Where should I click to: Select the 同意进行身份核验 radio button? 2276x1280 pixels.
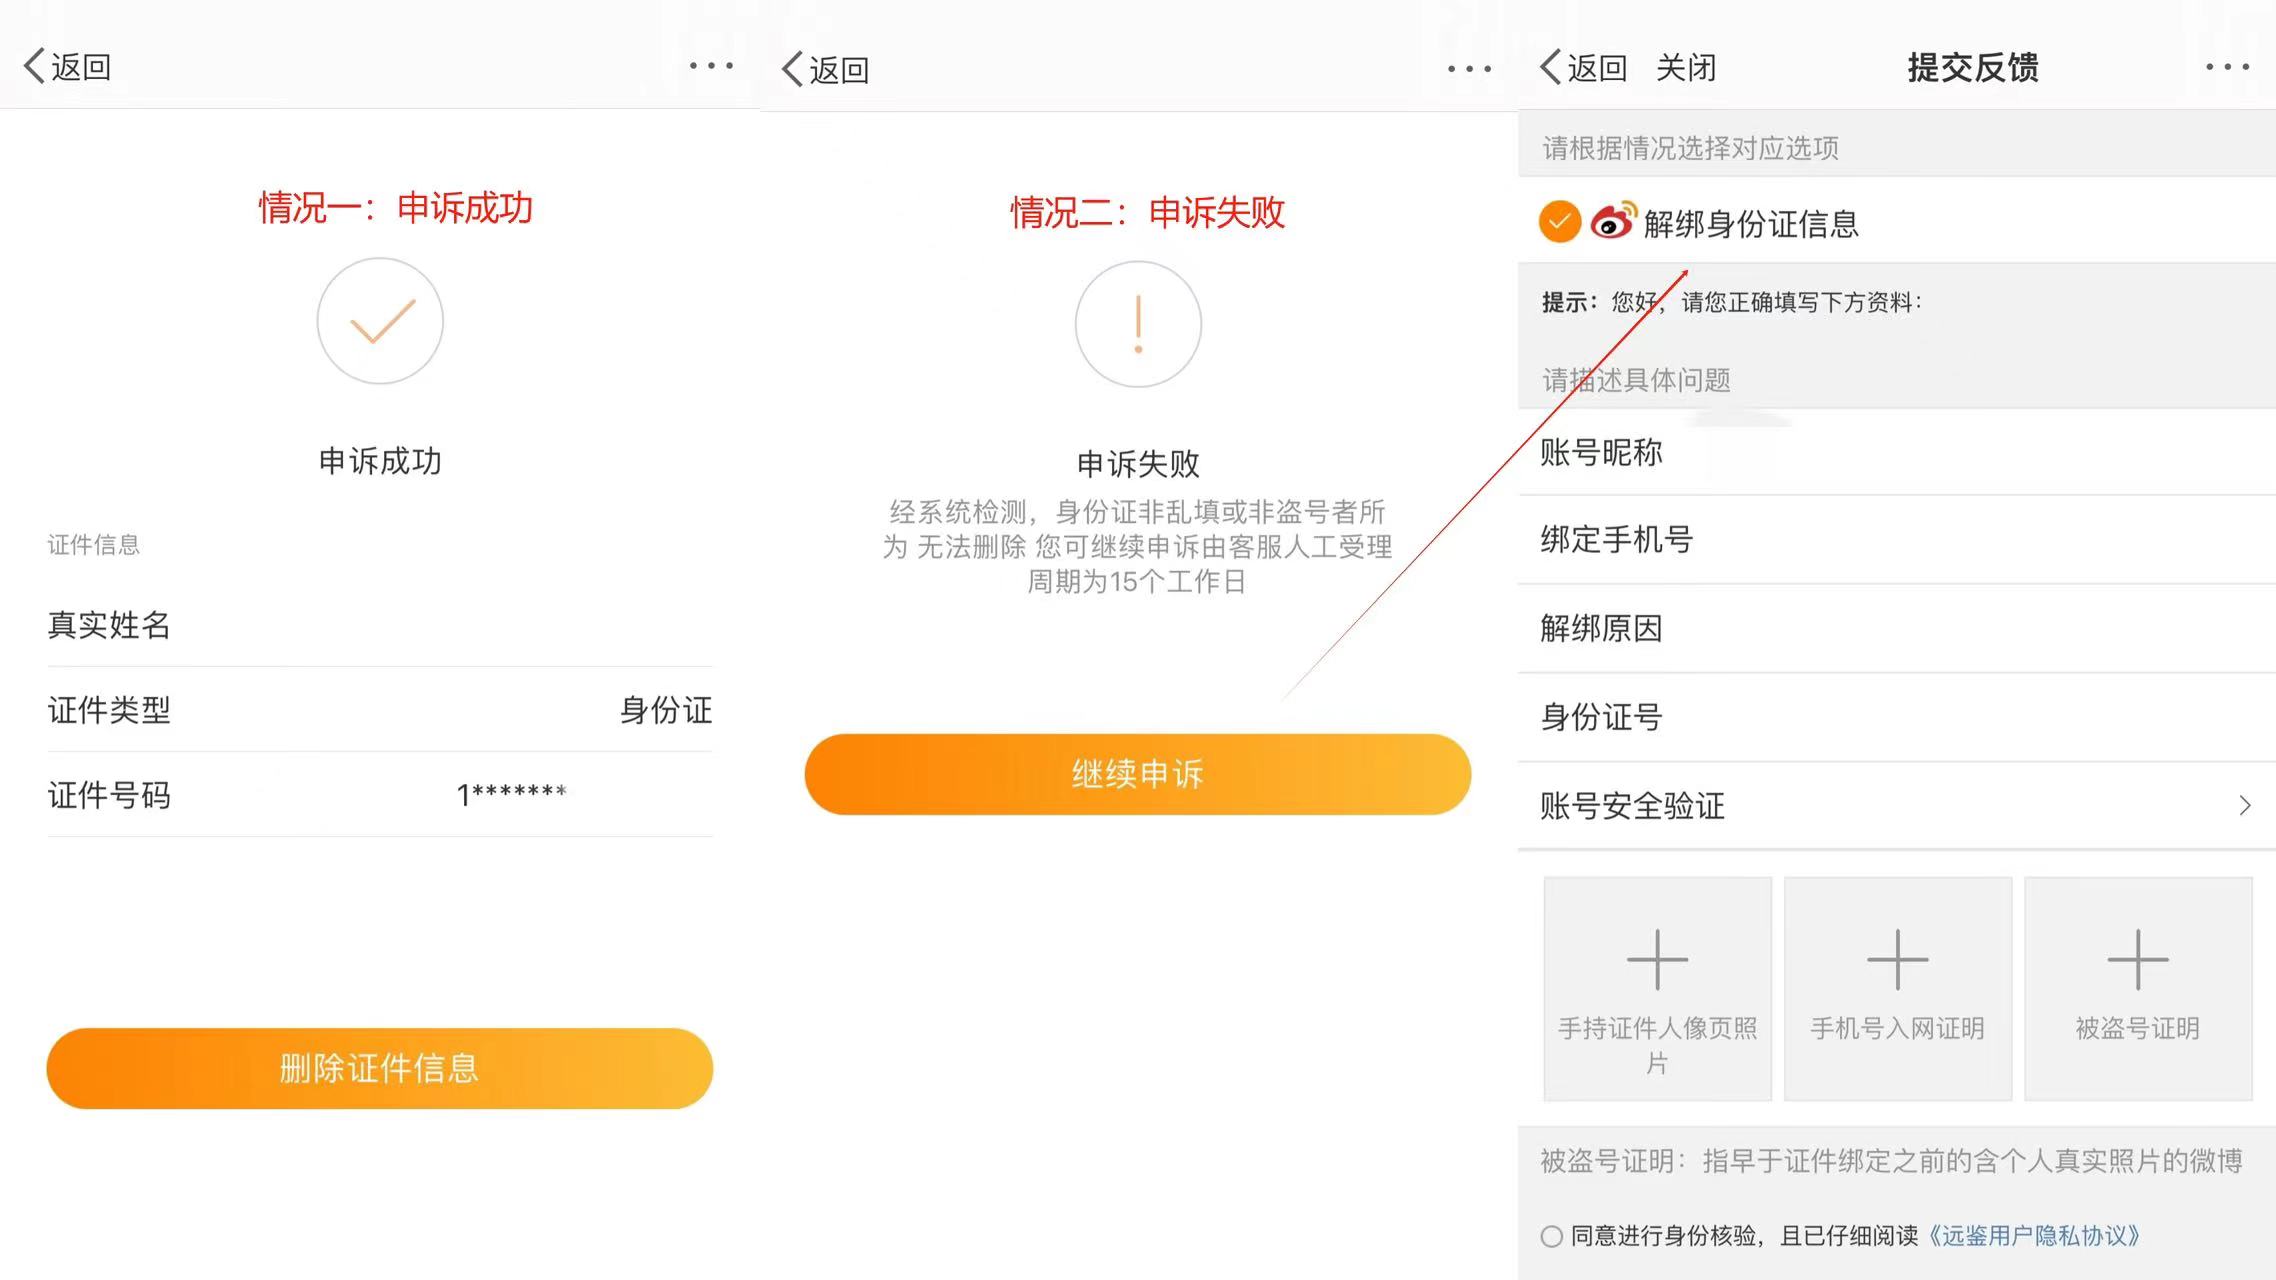click(1551, 1237)
